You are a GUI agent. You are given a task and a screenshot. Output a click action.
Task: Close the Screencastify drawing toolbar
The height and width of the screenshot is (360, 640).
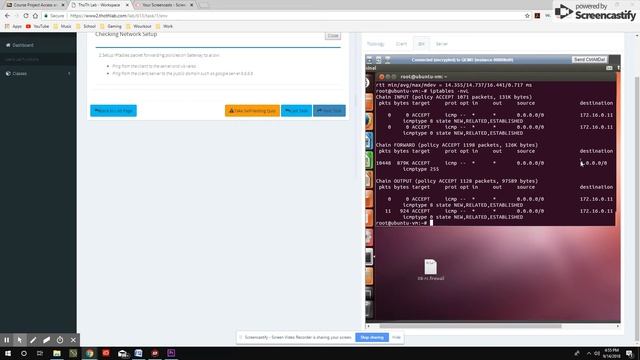pos(73,340)
